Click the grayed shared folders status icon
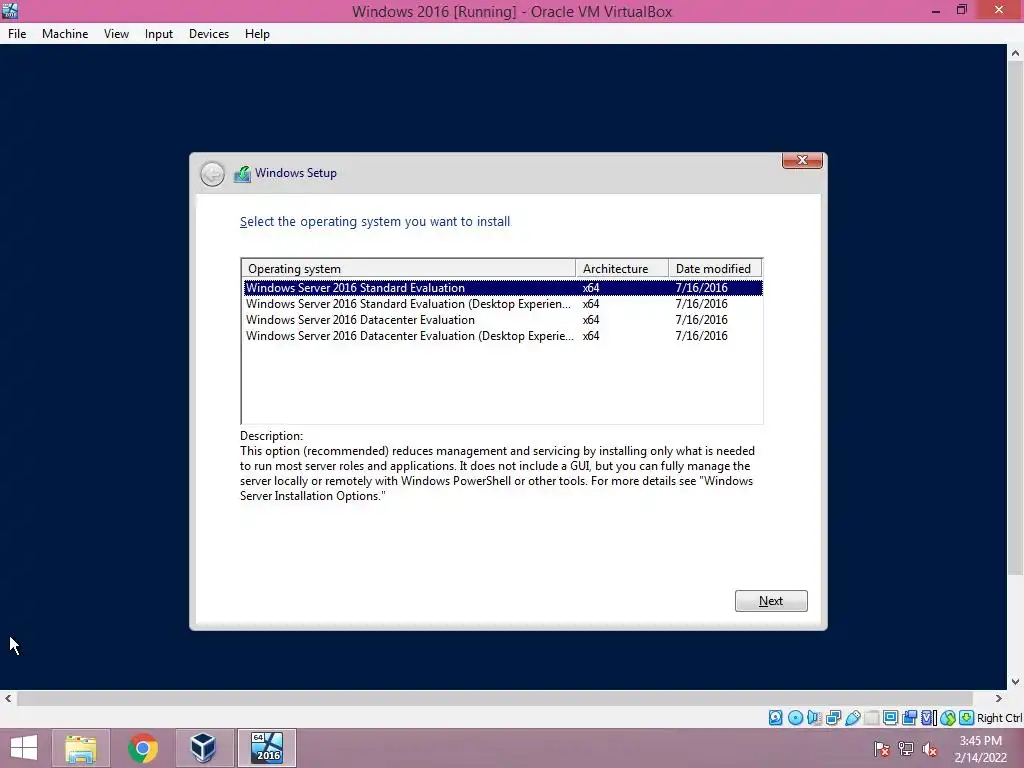Viewport: 1024px width, 768px height. point(872,718)
